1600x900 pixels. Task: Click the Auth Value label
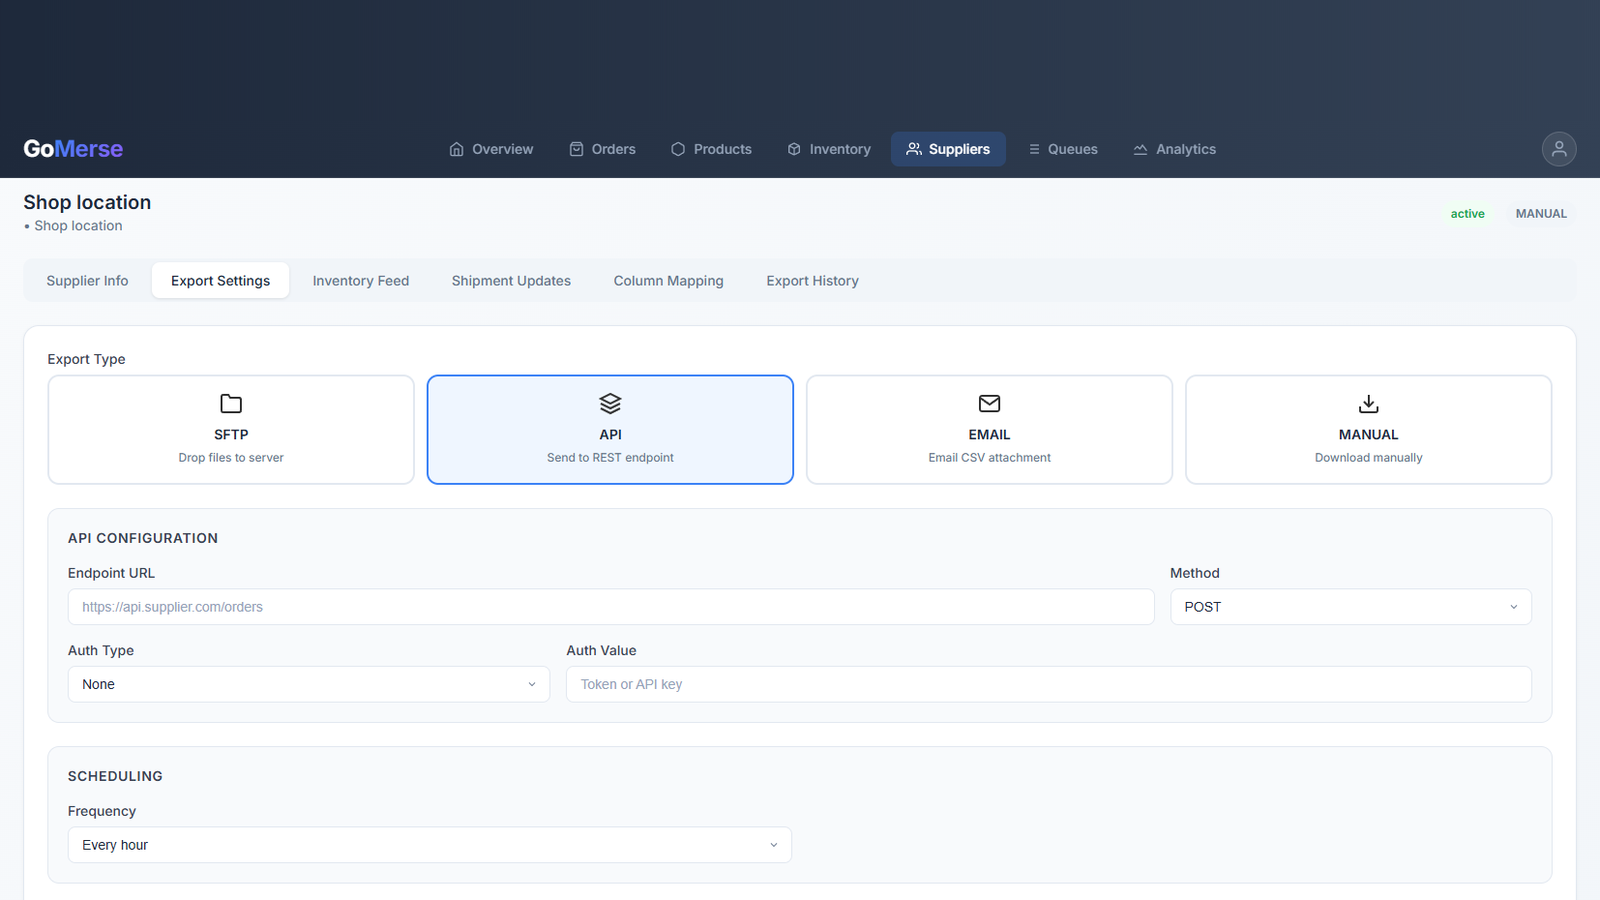click(601, 650)
